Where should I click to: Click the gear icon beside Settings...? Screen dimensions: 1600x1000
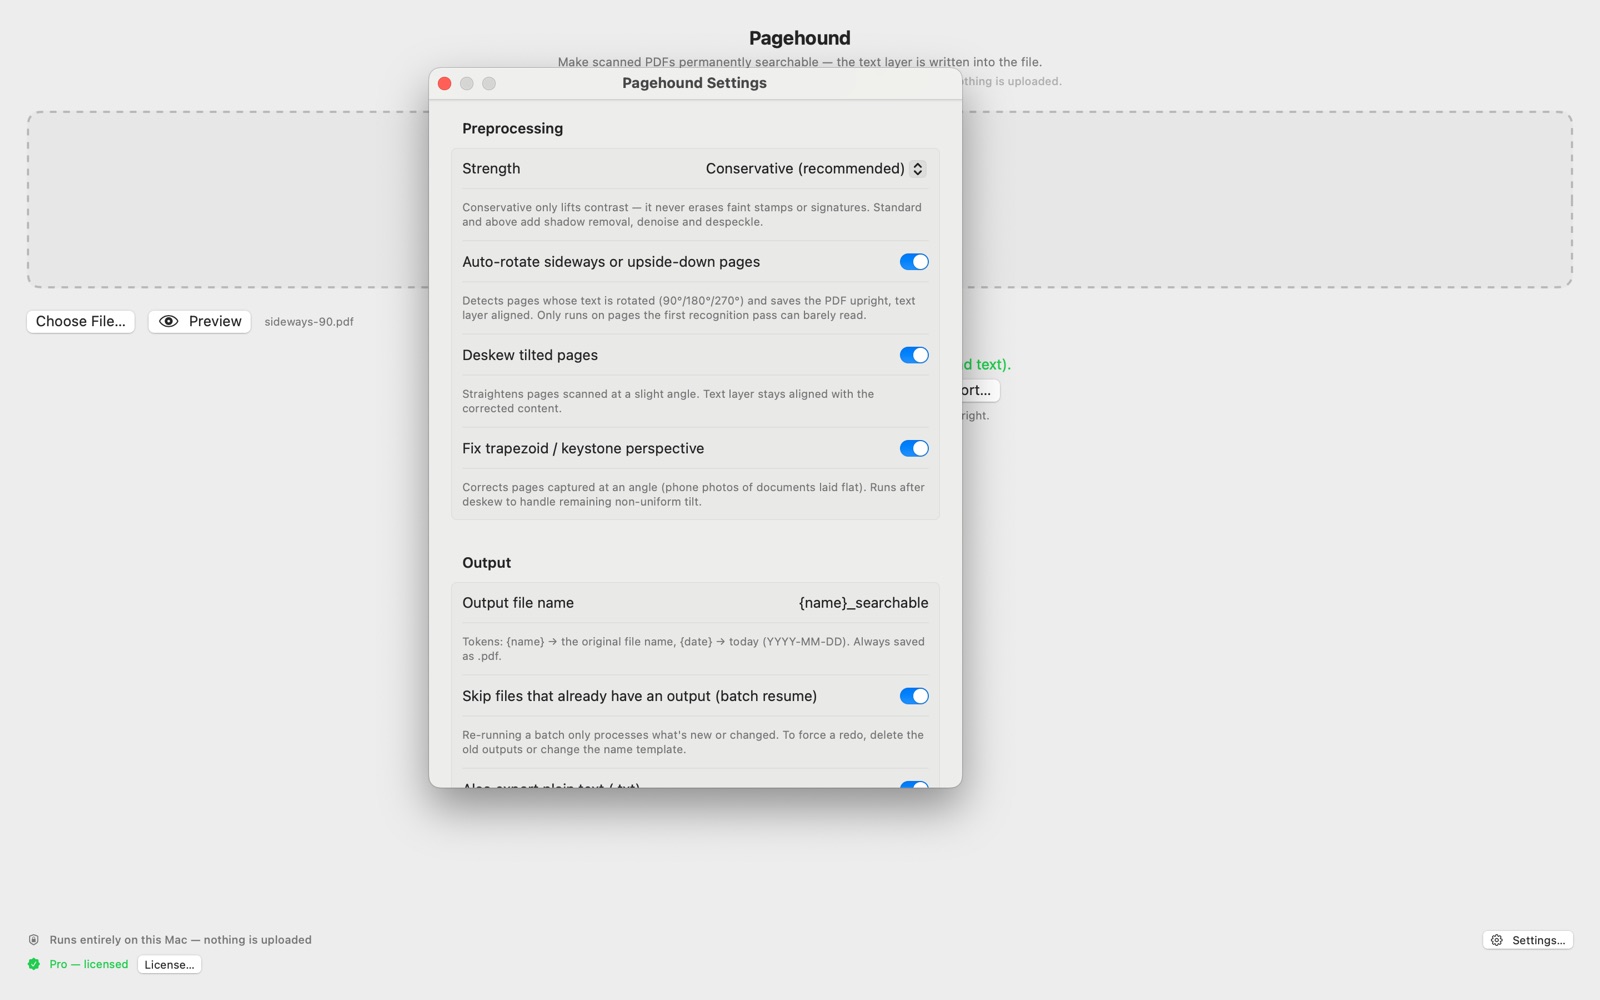[1497, 940]
